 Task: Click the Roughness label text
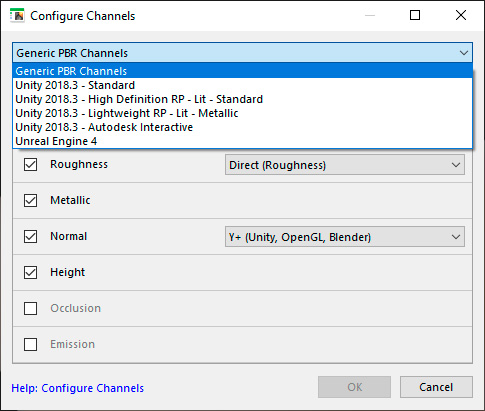pyautogui.click(x=79, y=164)
